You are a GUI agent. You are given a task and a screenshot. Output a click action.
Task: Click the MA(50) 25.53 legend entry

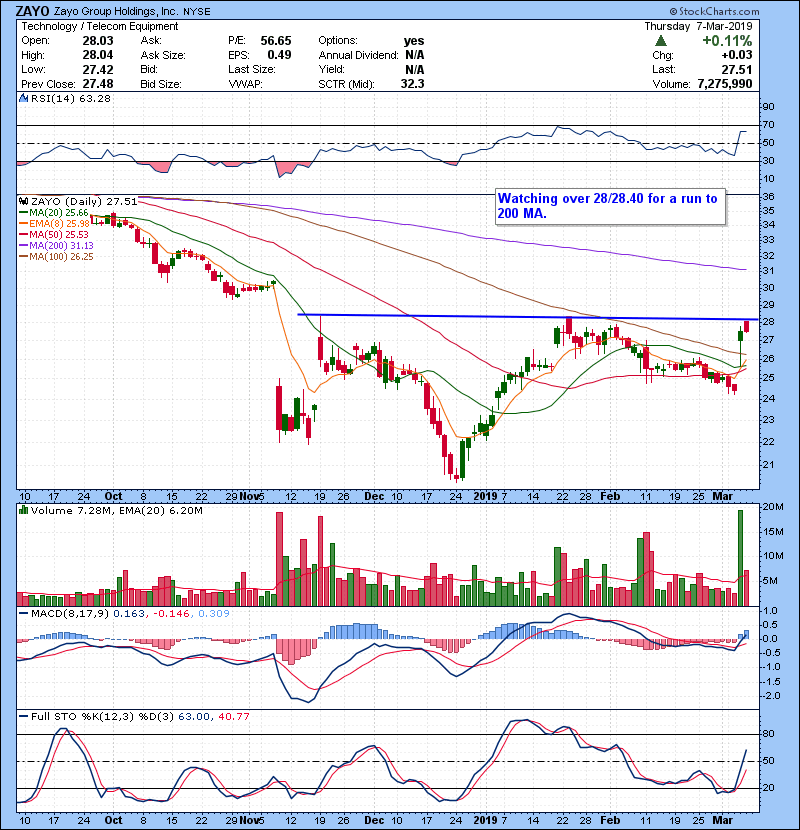[58, 234]
